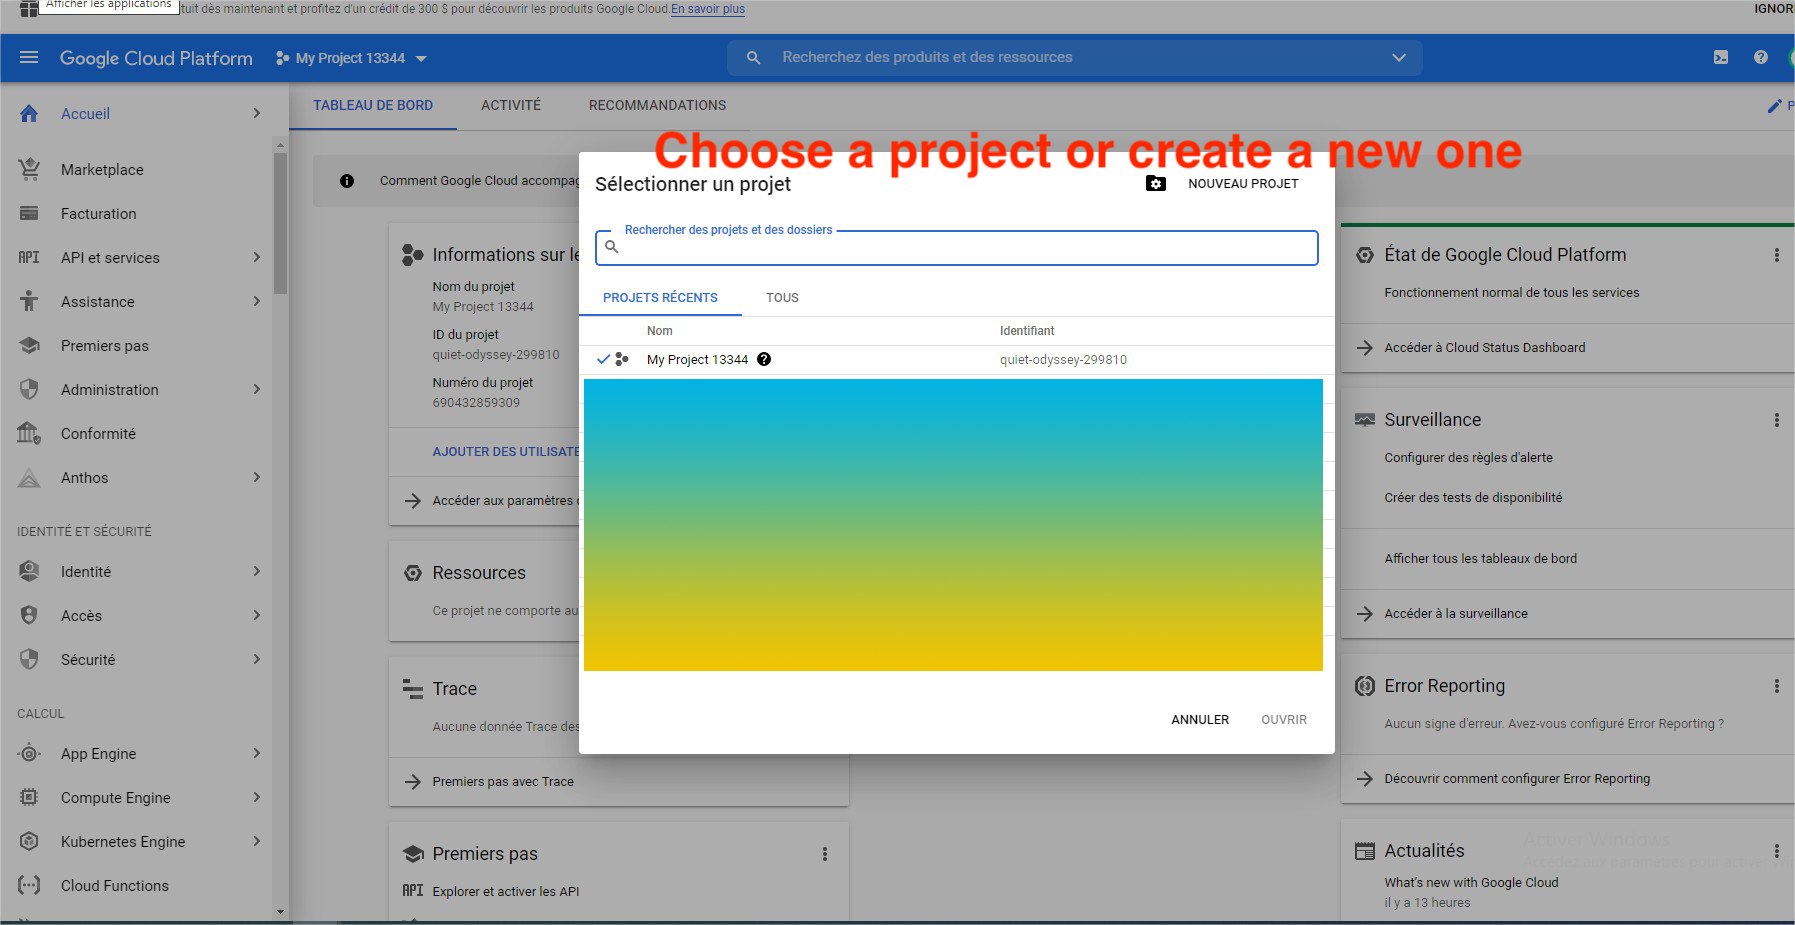
Task: Expand the Compute Engine submenu chevron
Action: point(257,798)
